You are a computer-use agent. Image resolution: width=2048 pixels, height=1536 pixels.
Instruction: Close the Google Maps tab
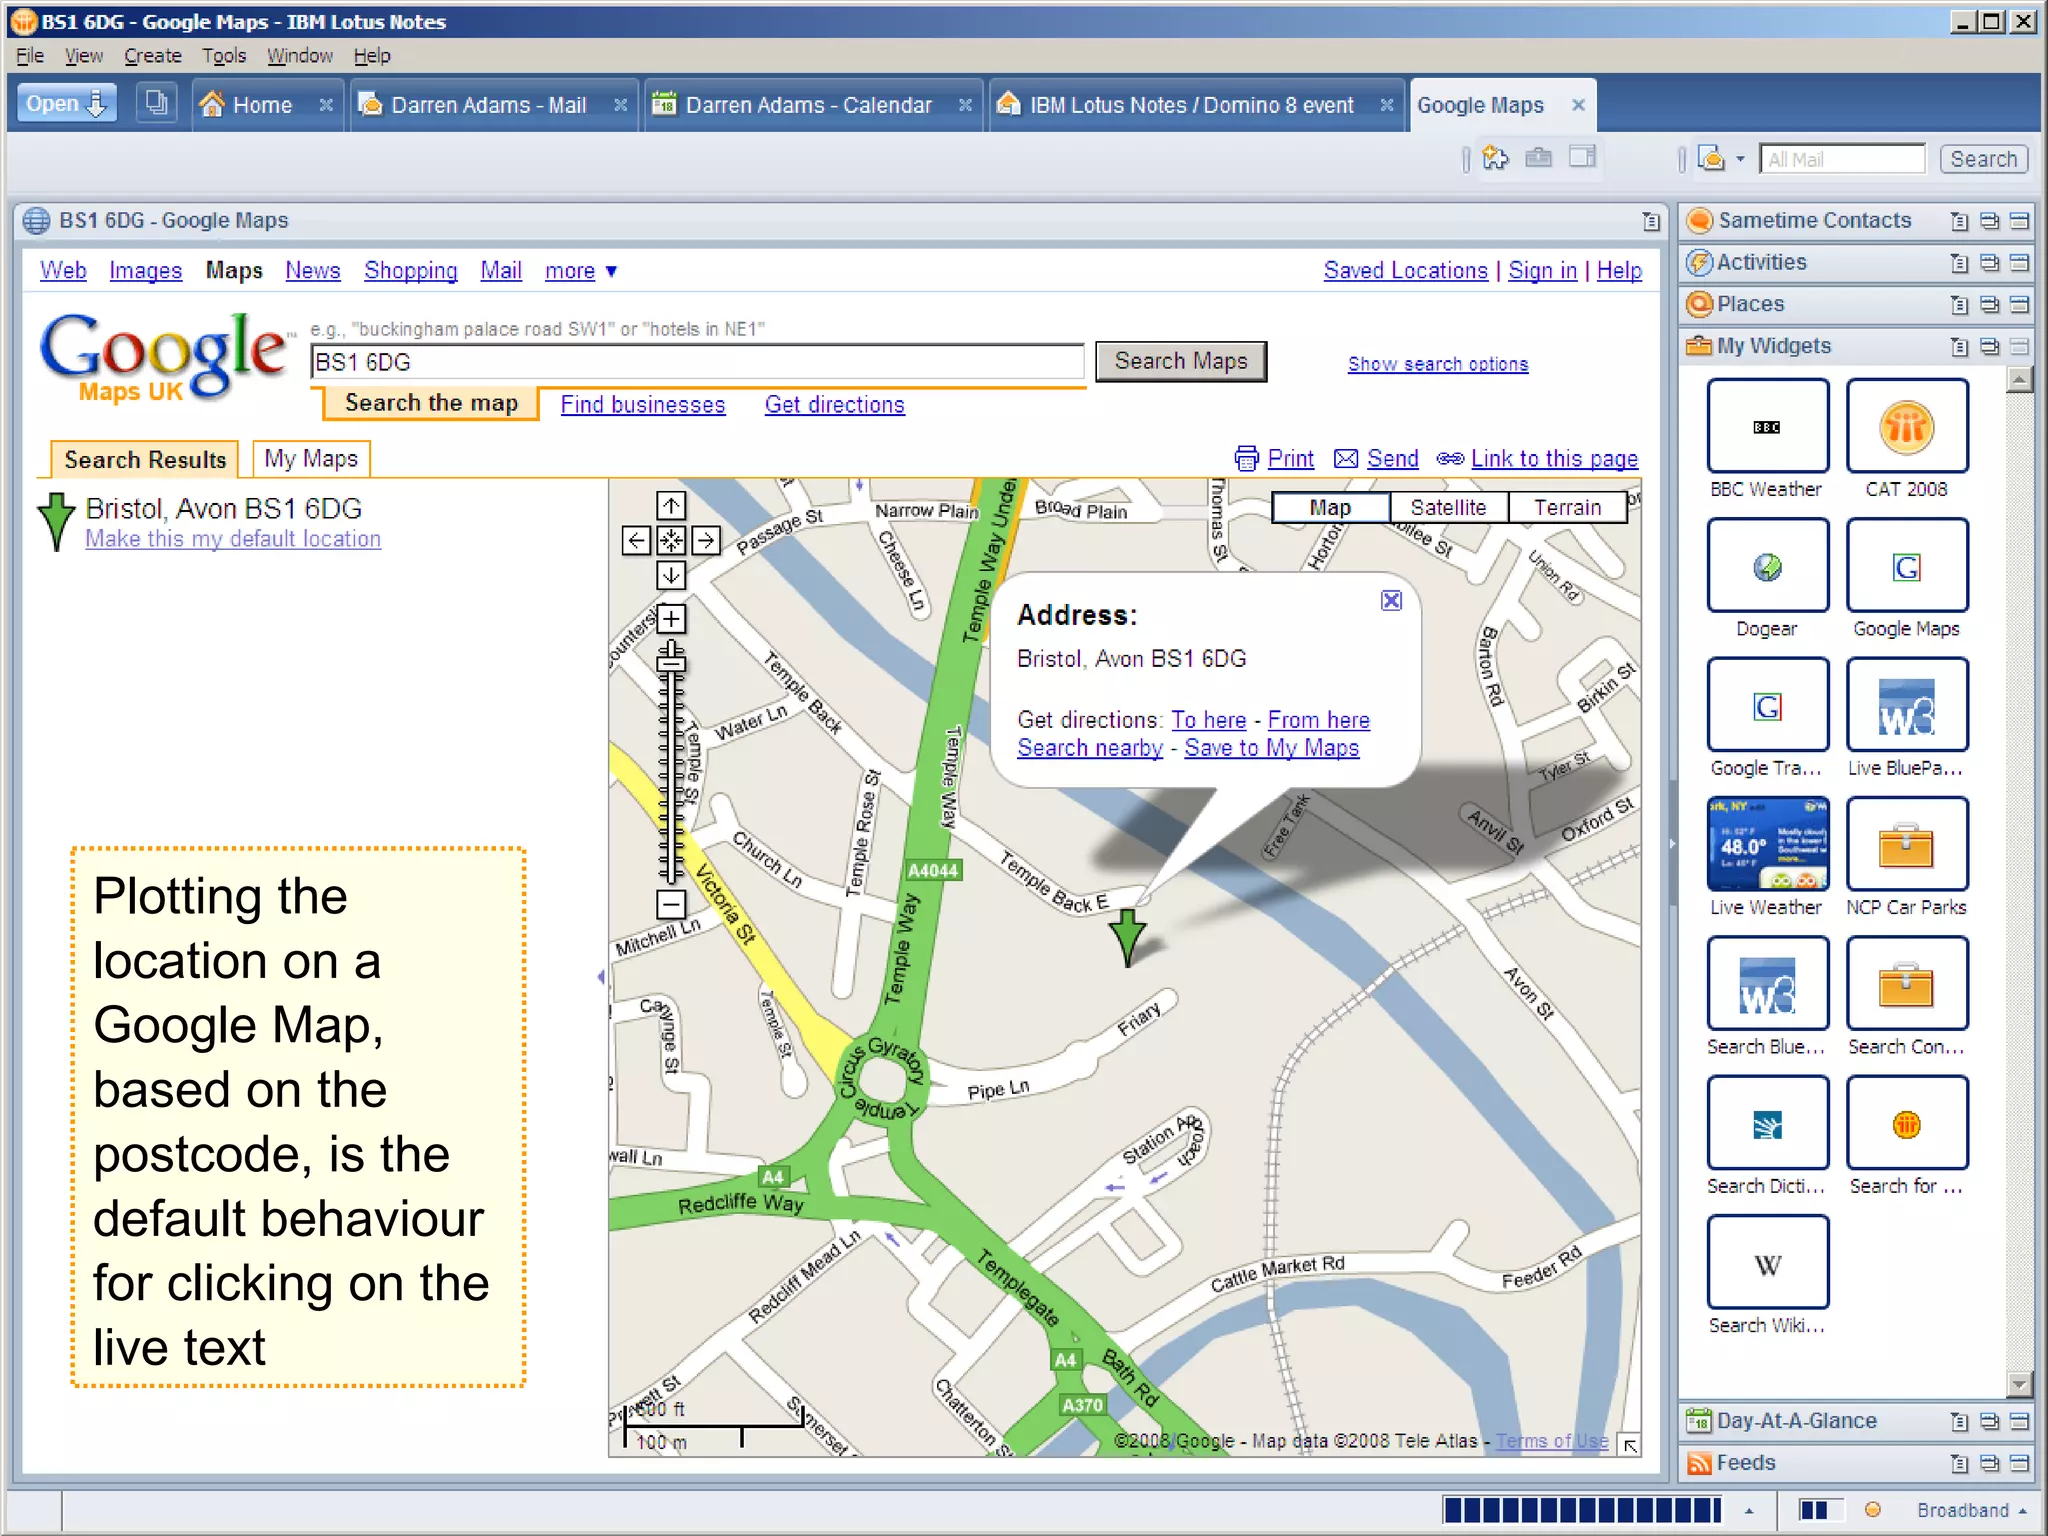1578,105
